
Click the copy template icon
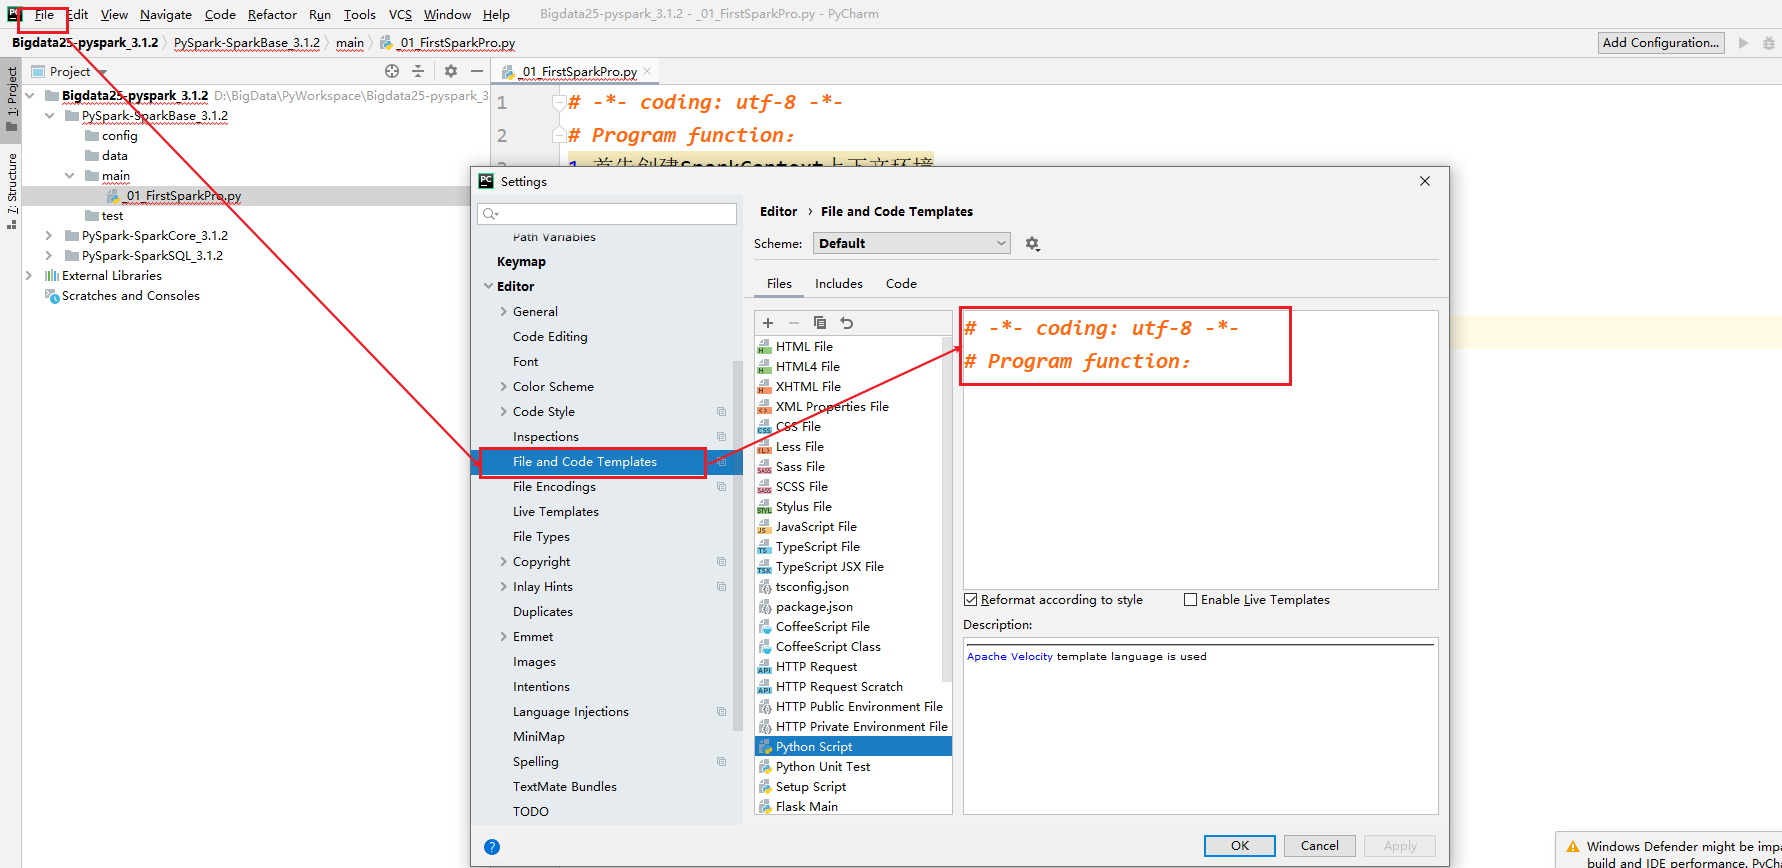point(820,323)
